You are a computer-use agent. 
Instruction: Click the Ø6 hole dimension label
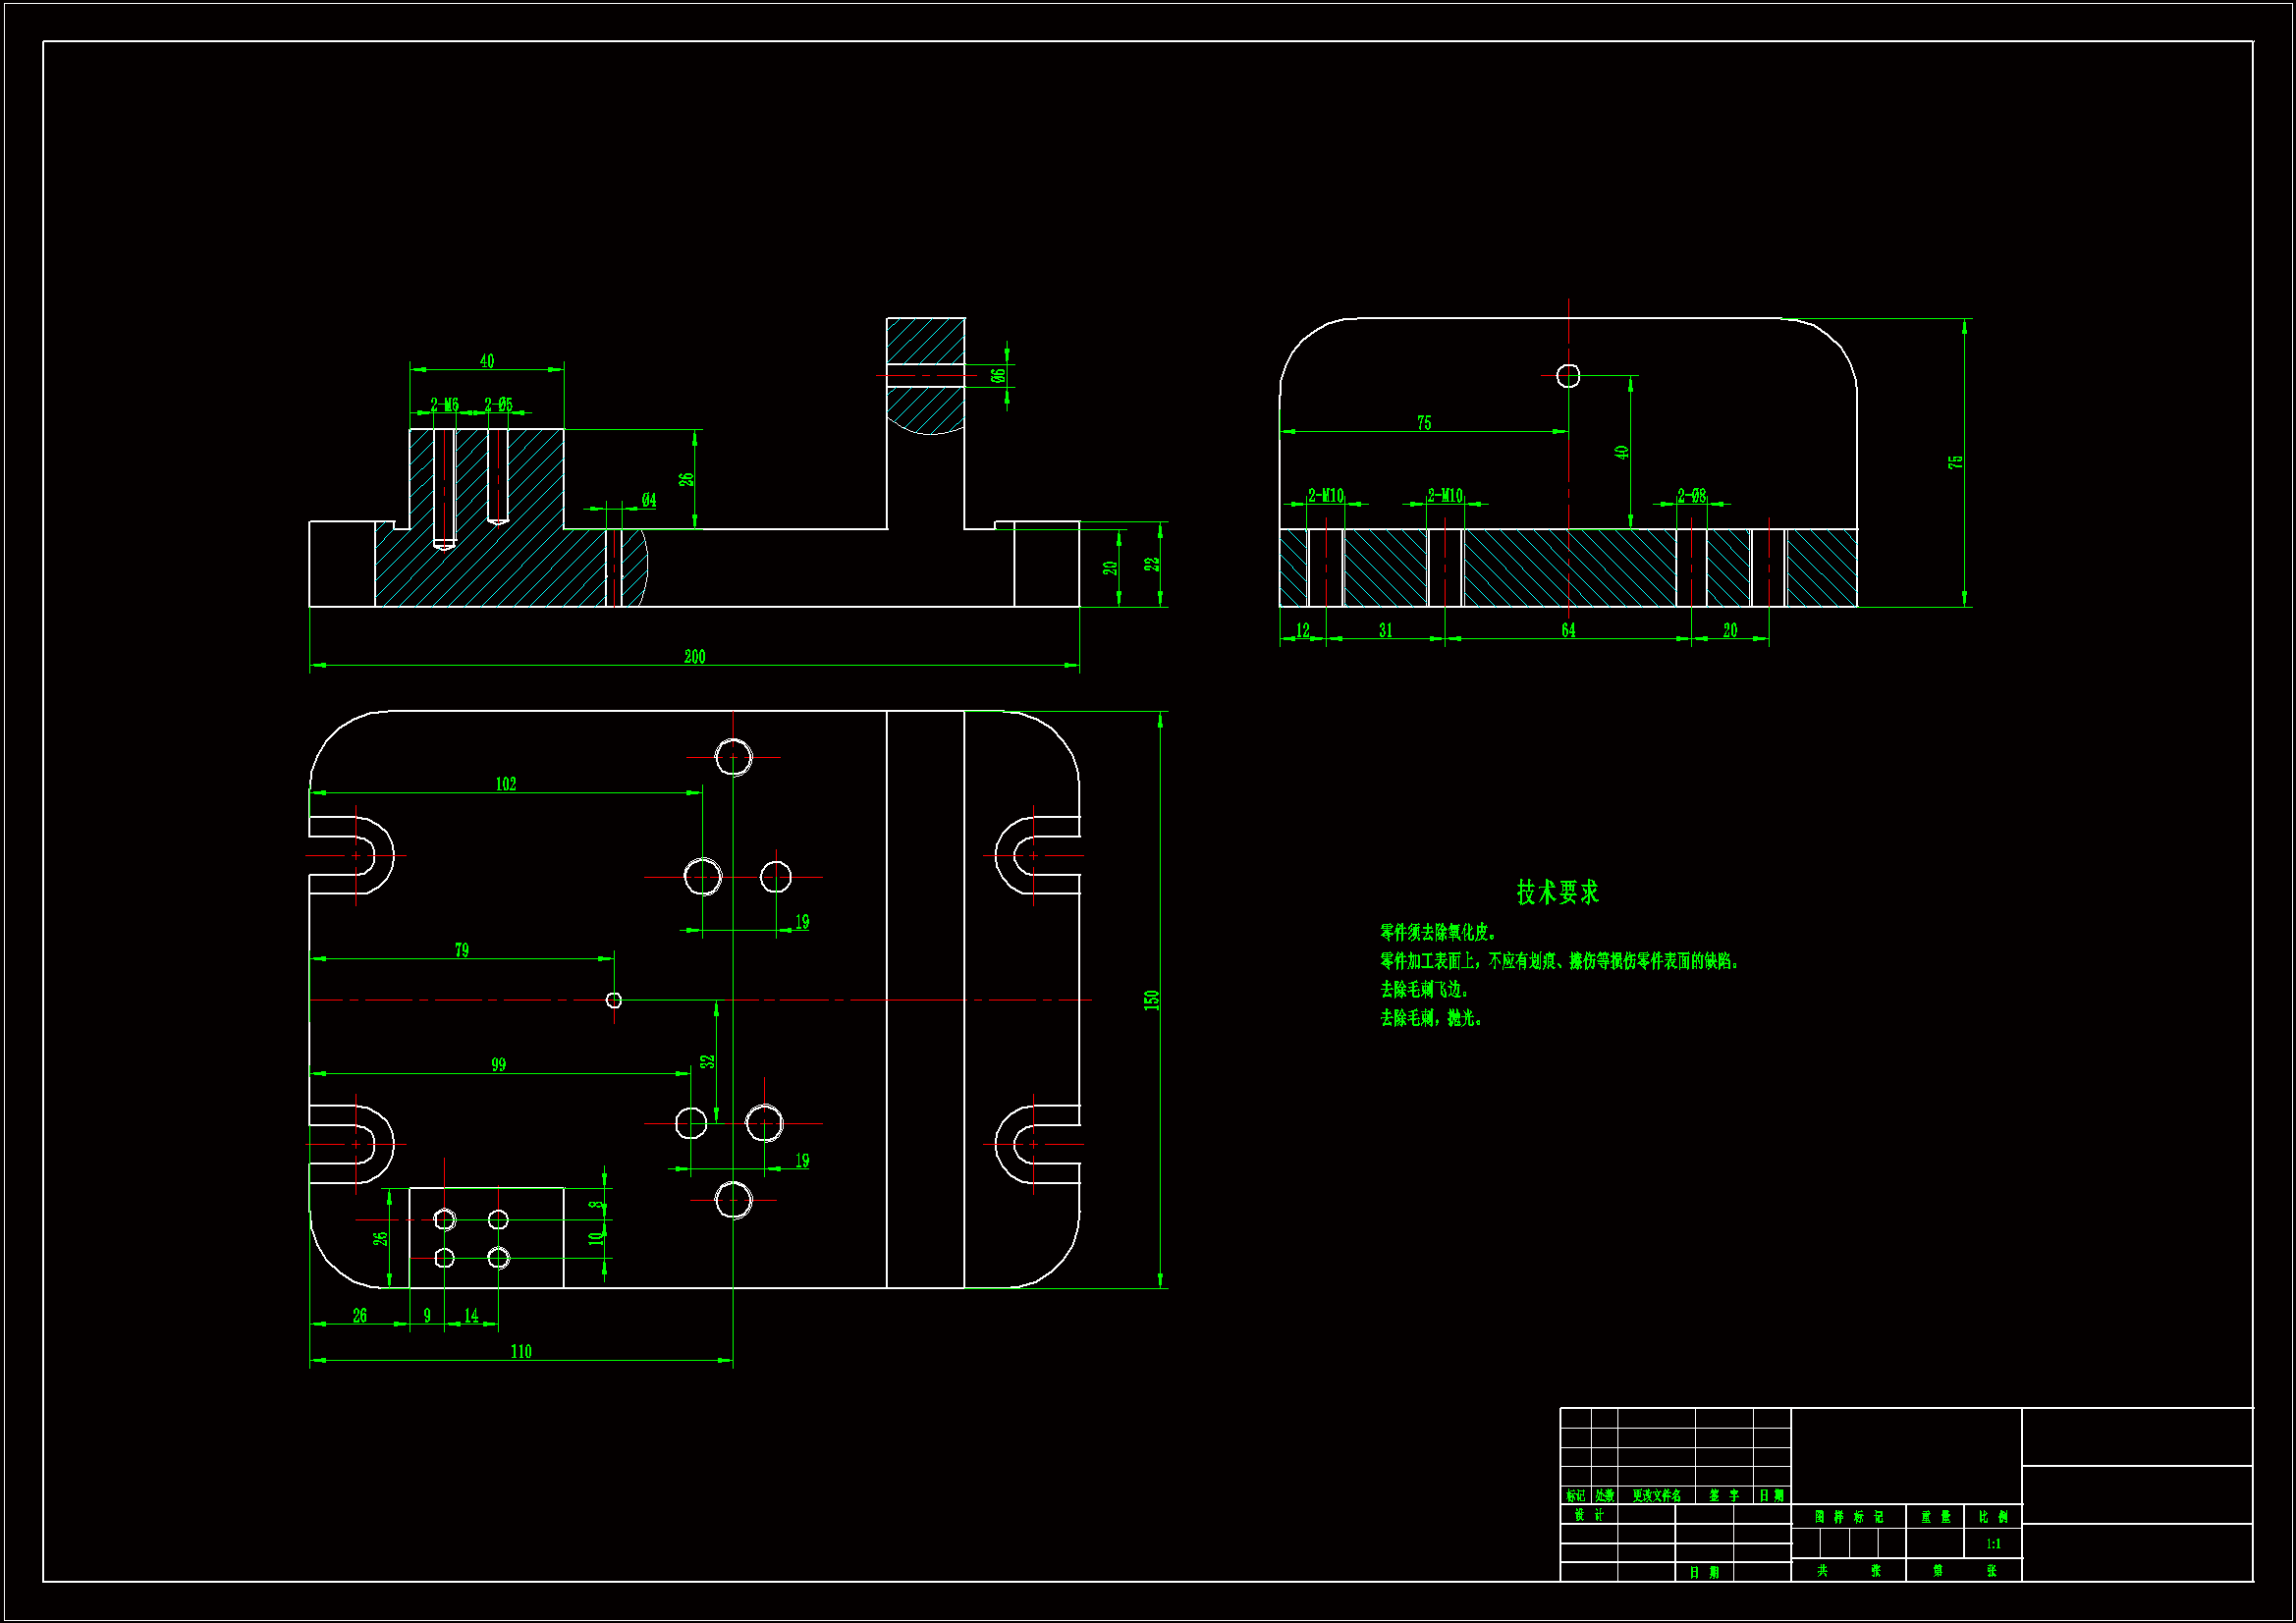click(997, 376)
